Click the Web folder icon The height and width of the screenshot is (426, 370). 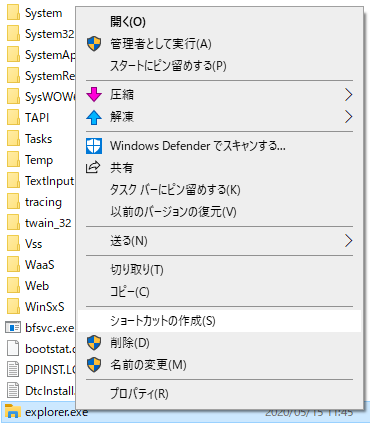coord(13,285)
